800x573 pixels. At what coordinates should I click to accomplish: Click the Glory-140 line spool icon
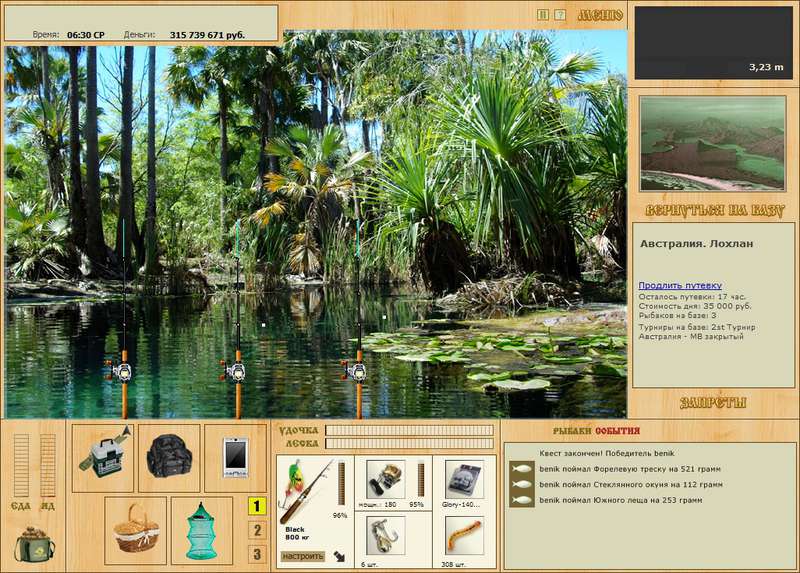tap(464, 479)
